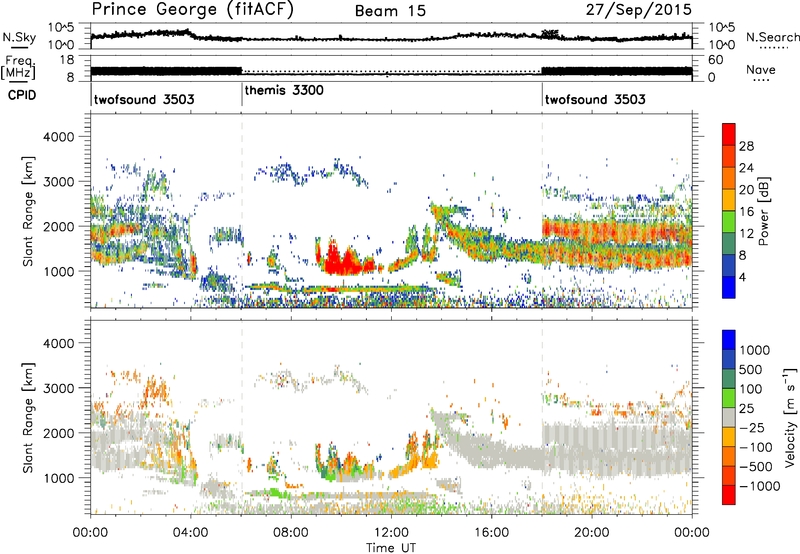Click the '18' tick on the frequency axis

[x=66, y=60]
